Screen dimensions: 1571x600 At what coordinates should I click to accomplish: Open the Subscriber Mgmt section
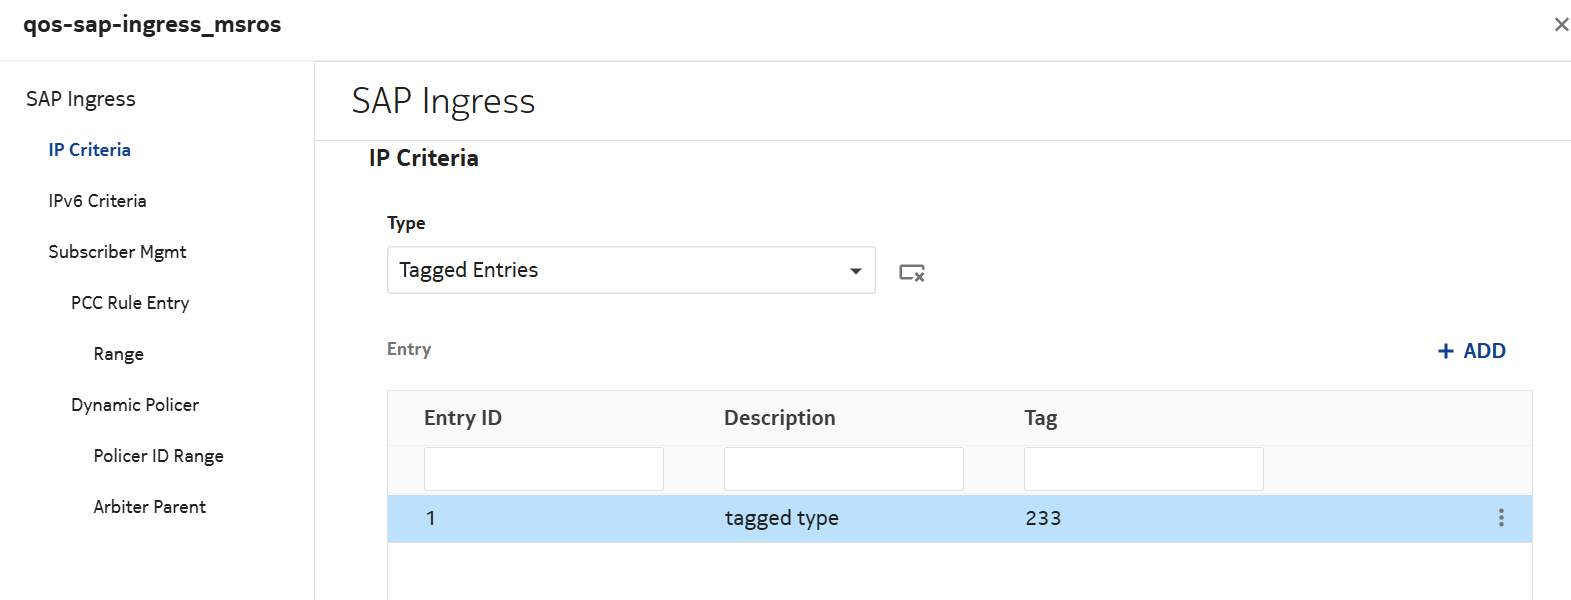pyautogui.click(x=117, y=252)
